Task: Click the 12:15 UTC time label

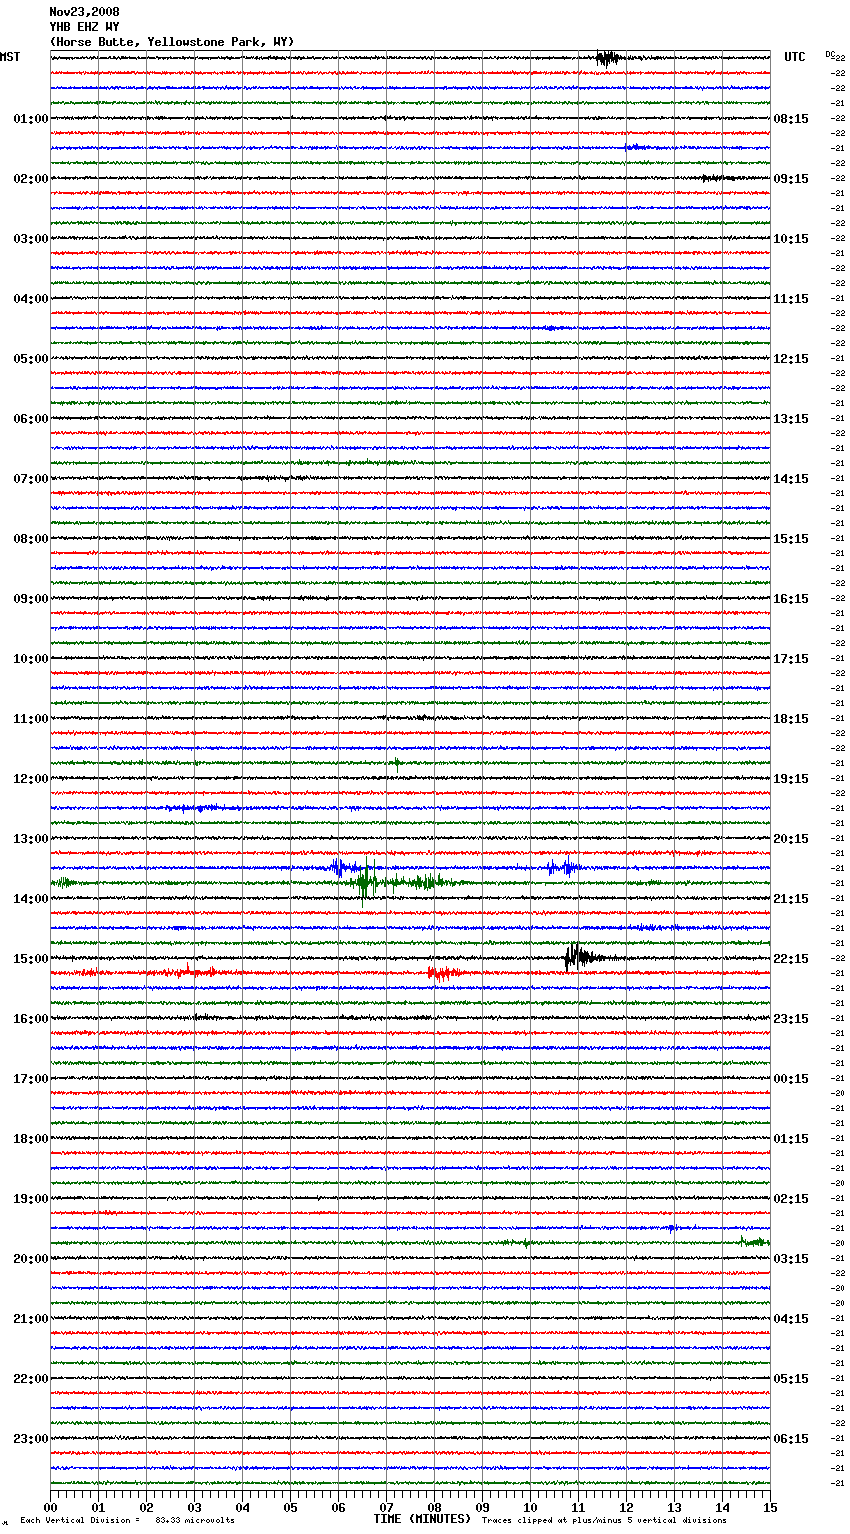Action: pos(791,359)
